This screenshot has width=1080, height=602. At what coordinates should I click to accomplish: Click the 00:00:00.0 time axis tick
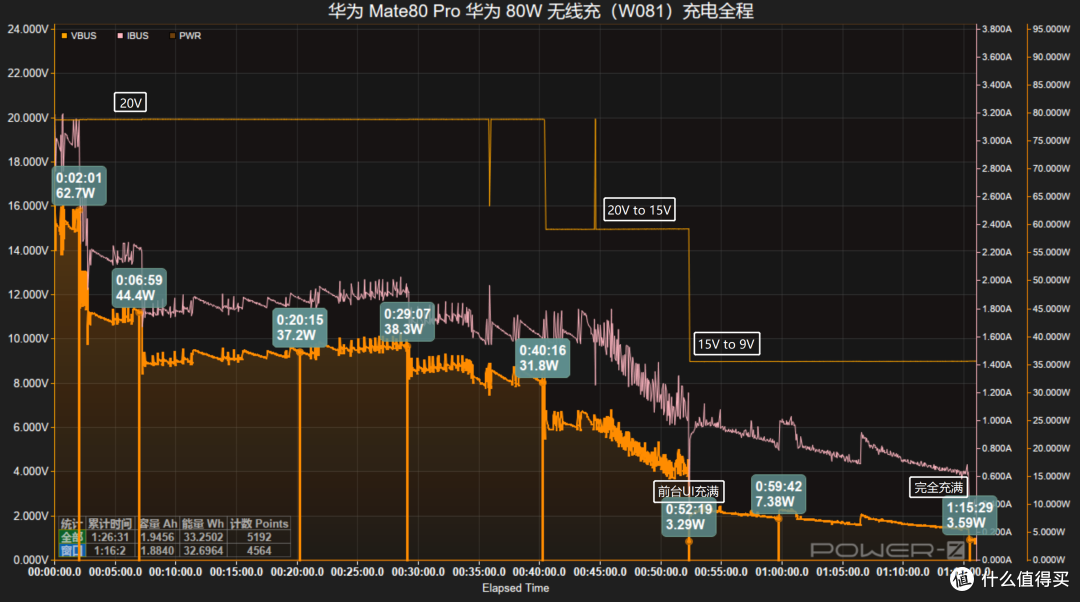[54, 572]
